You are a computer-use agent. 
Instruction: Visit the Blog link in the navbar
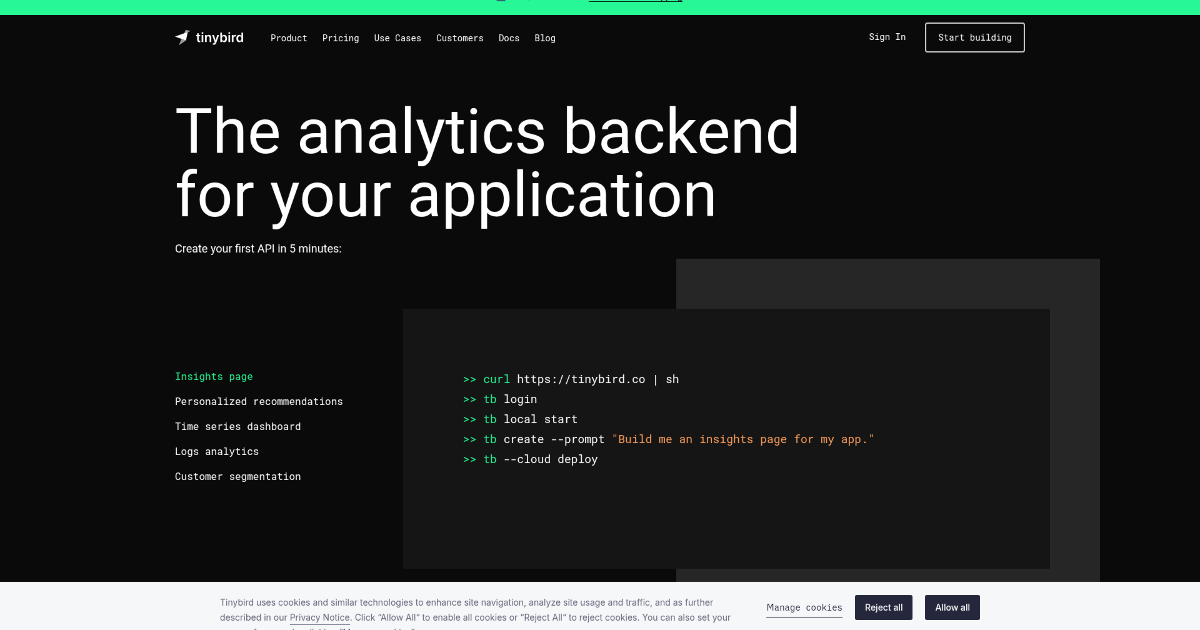pos(544,38)
